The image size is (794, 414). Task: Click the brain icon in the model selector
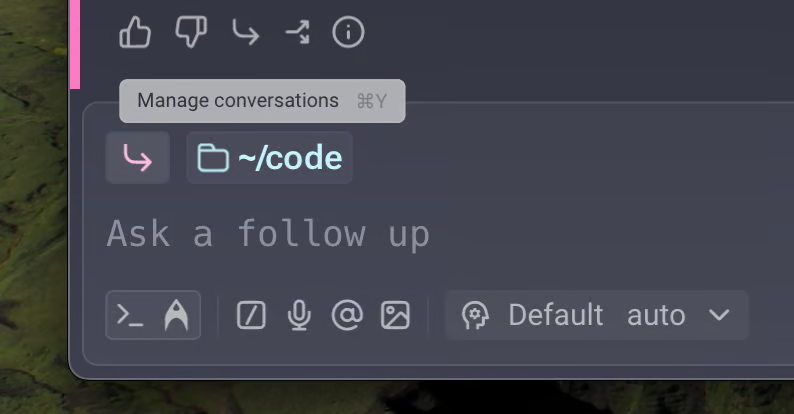click(x=475, y=315)
